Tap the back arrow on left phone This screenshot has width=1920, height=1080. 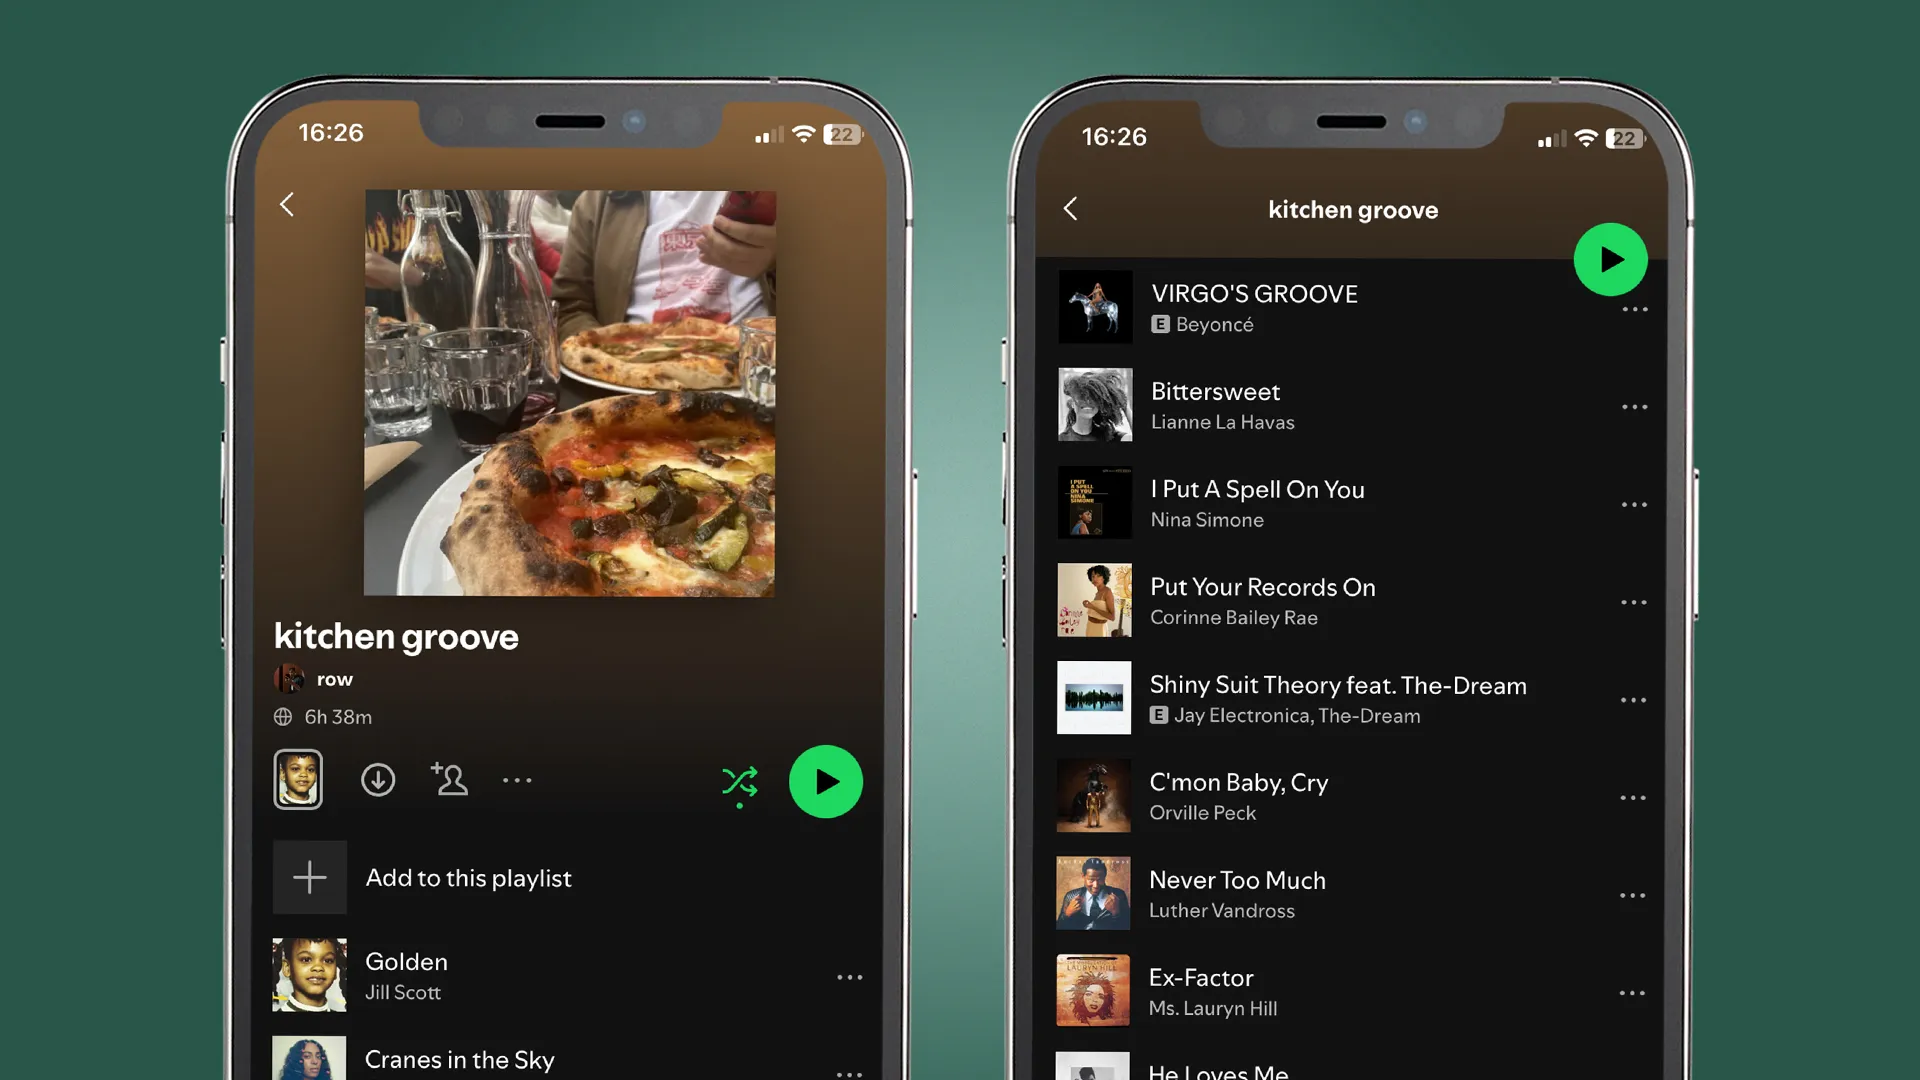(x=287, y=204)
